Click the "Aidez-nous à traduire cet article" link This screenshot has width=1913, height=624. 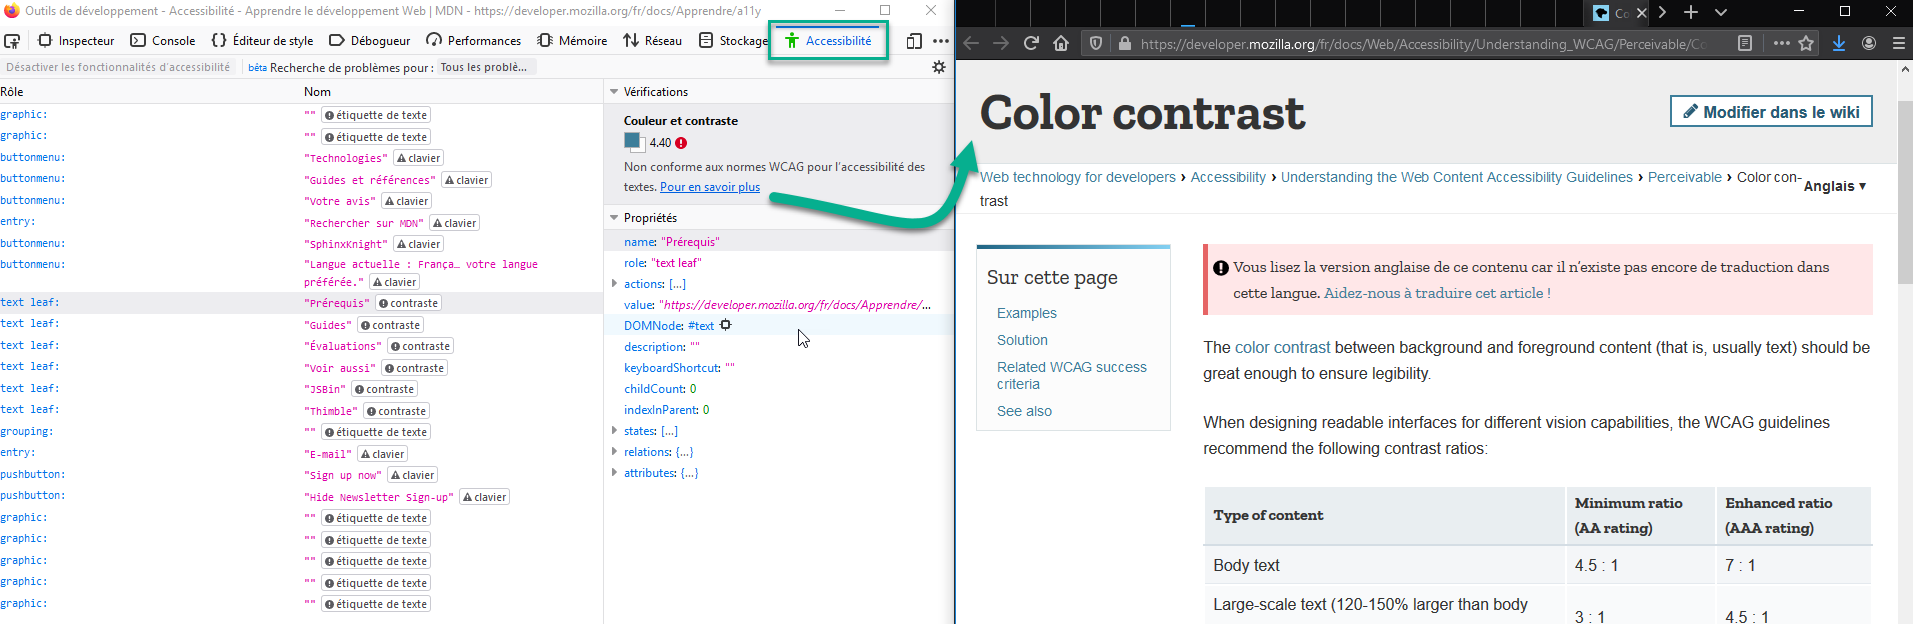pyautogui.click(x=1437, y=293)
